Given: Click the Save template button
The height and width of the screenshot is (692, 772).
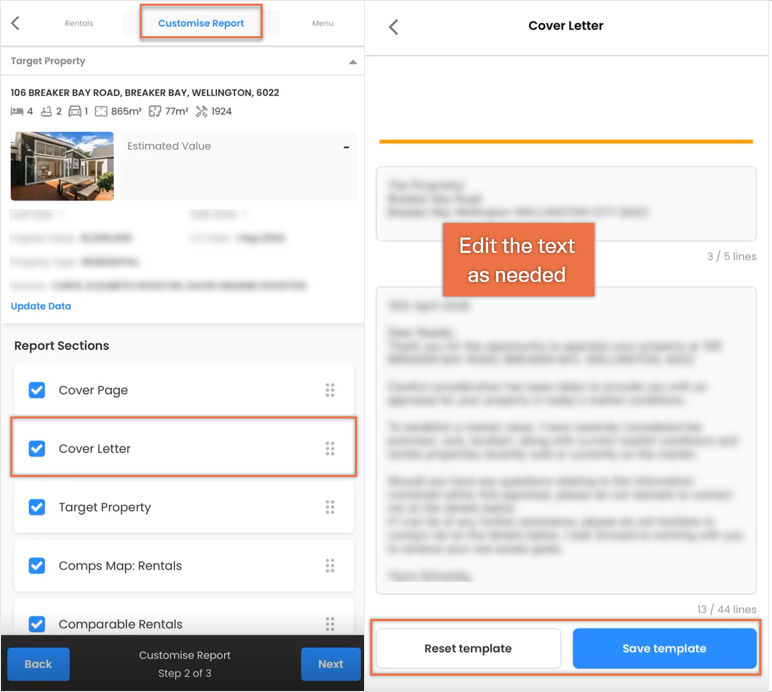Looking at the screenshot, I should coord(664,648).
